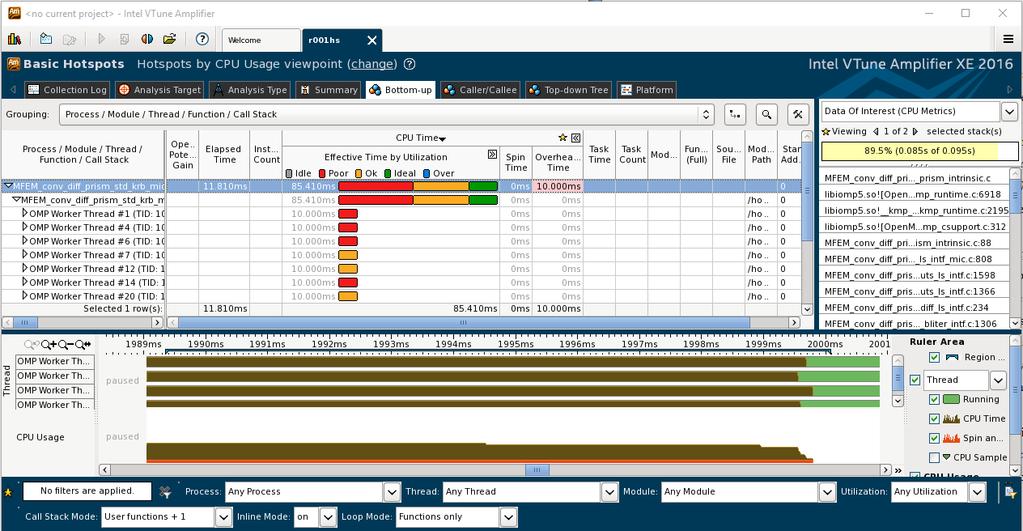
Task: Click the greyed Start analysis play icon
Action: [101, 39]
